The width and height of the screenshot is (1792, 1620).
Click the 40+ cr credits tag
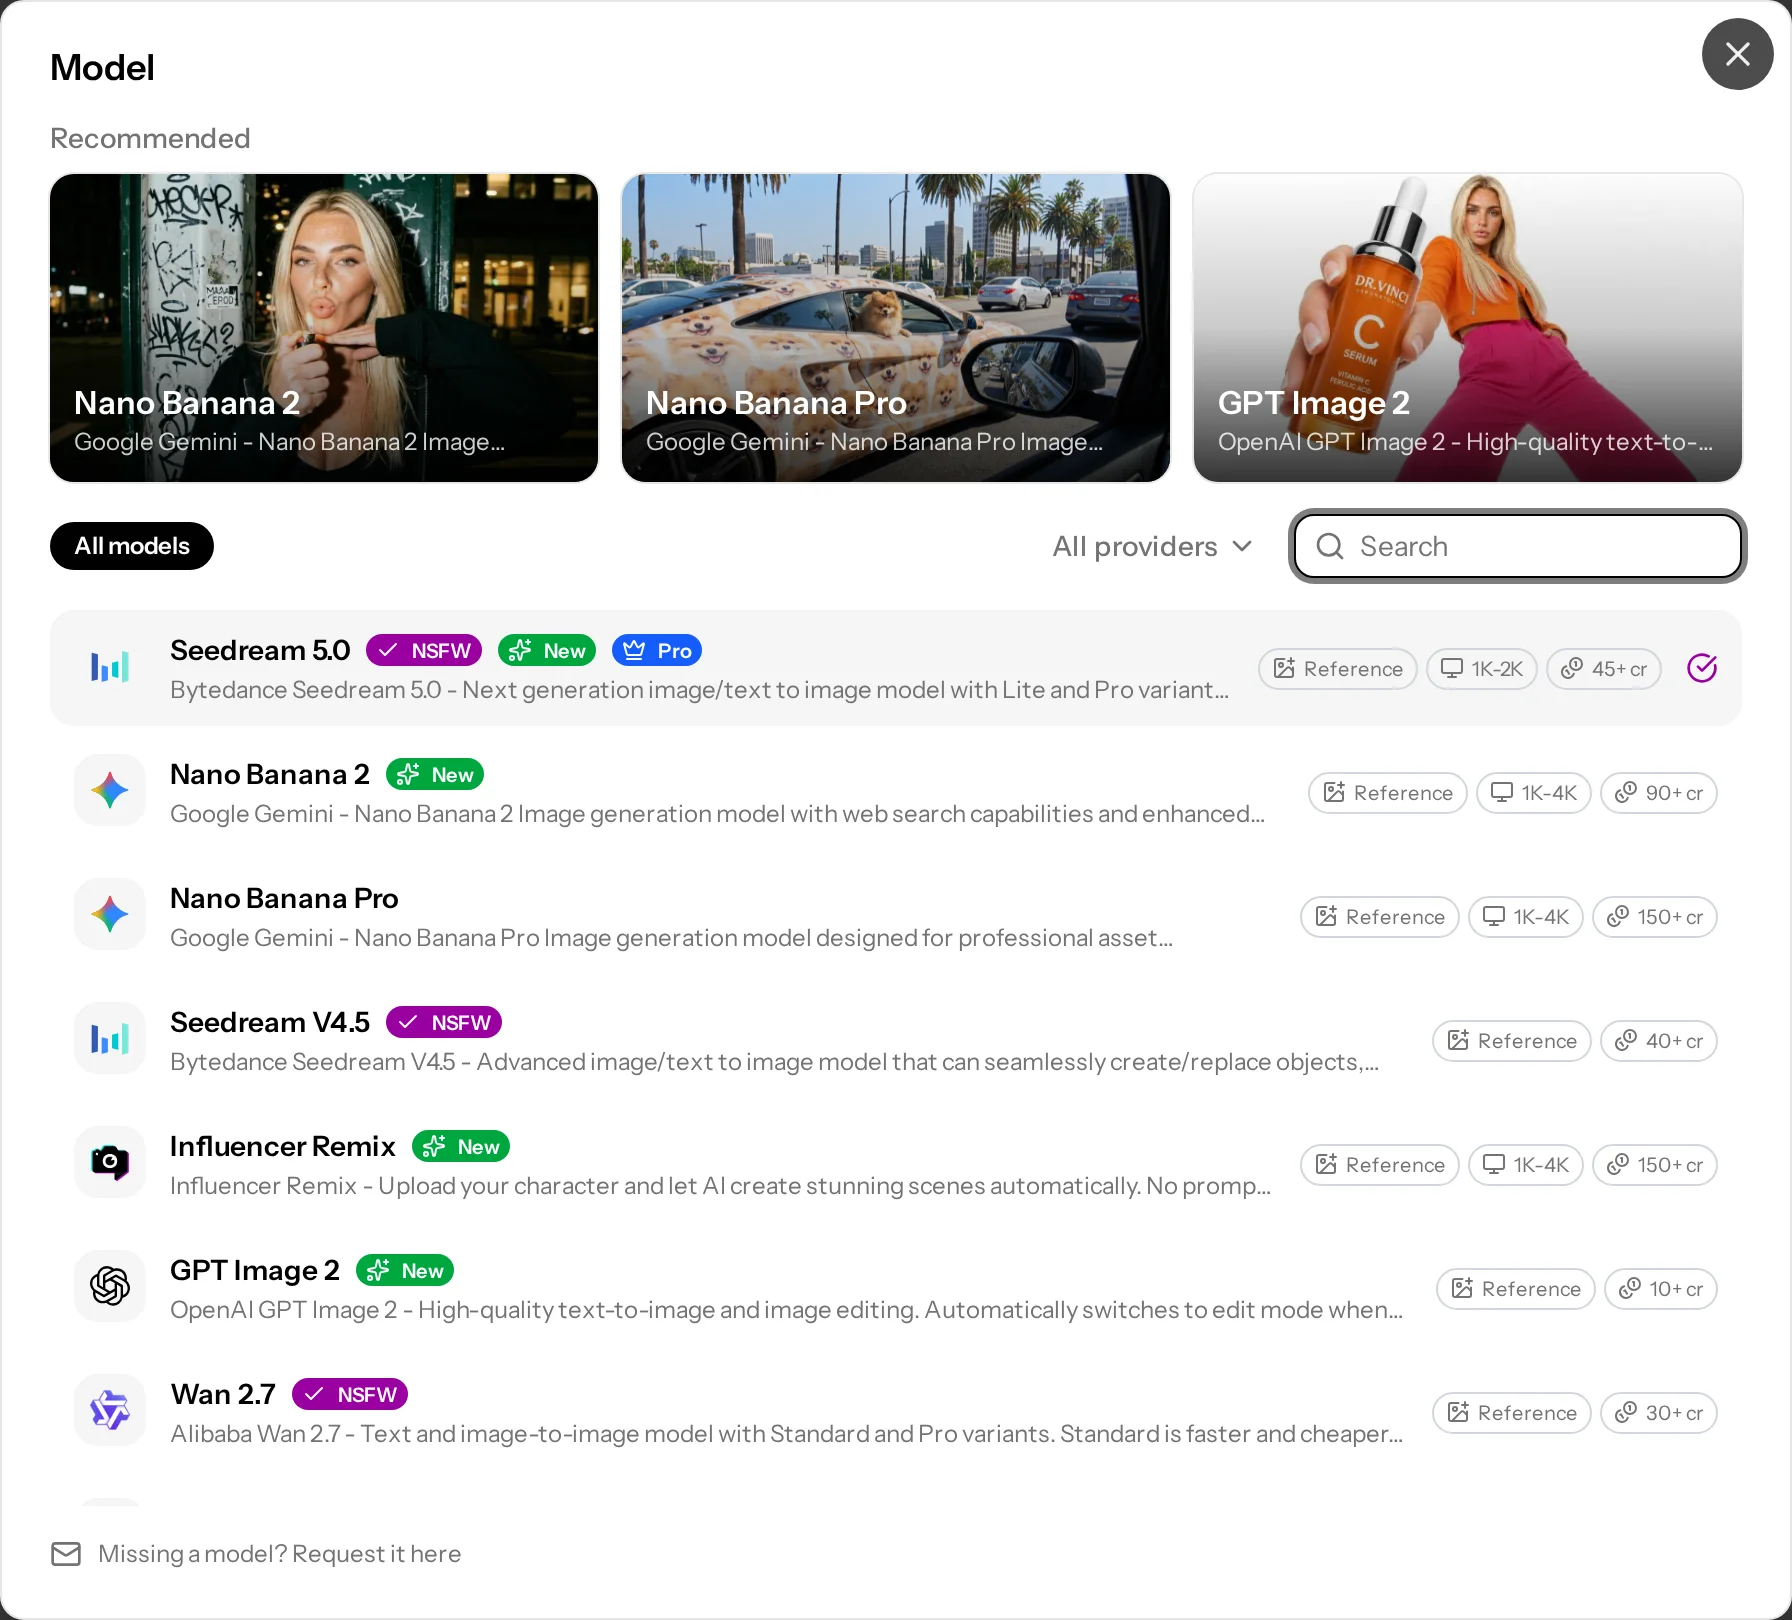pyautogui.click(x=1659, y=1041)
